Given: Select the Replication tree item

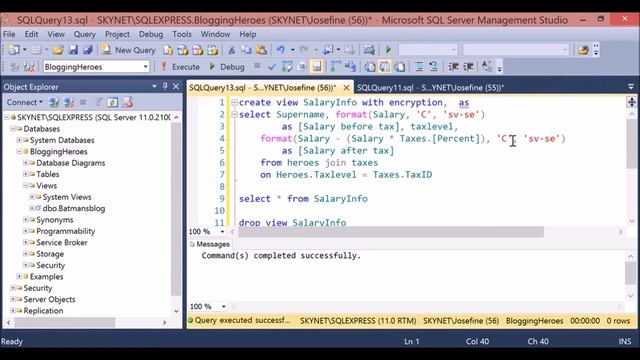Looking at the screenshot, I should pyautogui.click(x=43, y=311).
